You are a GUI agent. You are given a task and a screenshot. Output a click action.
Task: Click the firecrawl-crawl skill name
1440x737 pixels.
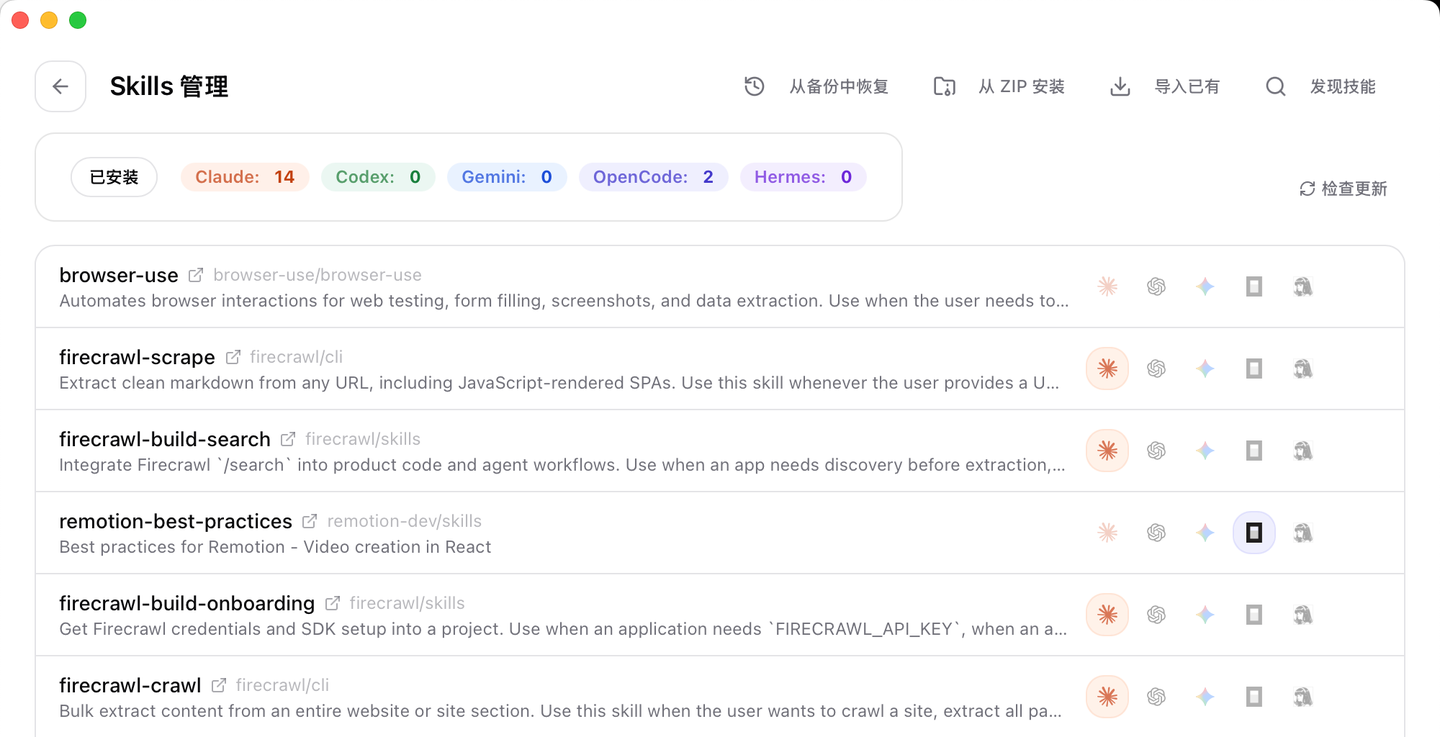130,685
